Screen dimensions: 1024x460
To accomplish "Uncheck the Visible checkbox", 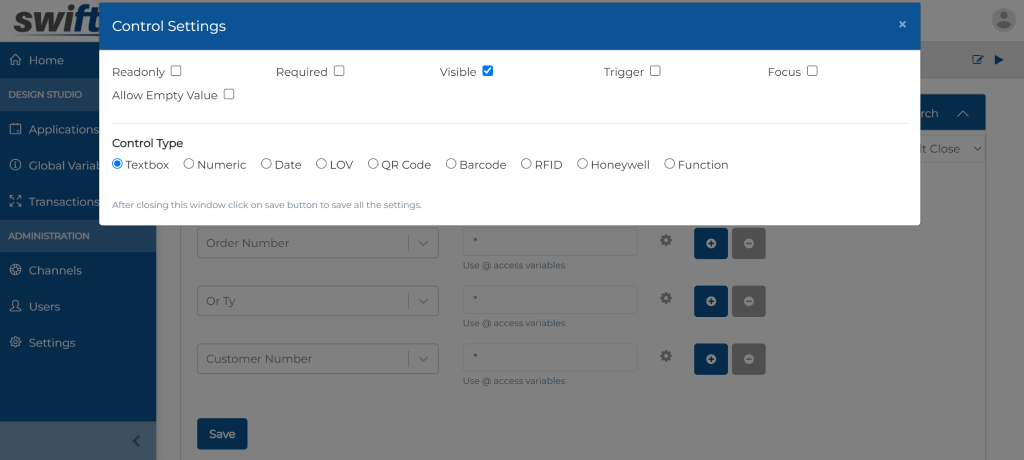I will tap(488, 71).
